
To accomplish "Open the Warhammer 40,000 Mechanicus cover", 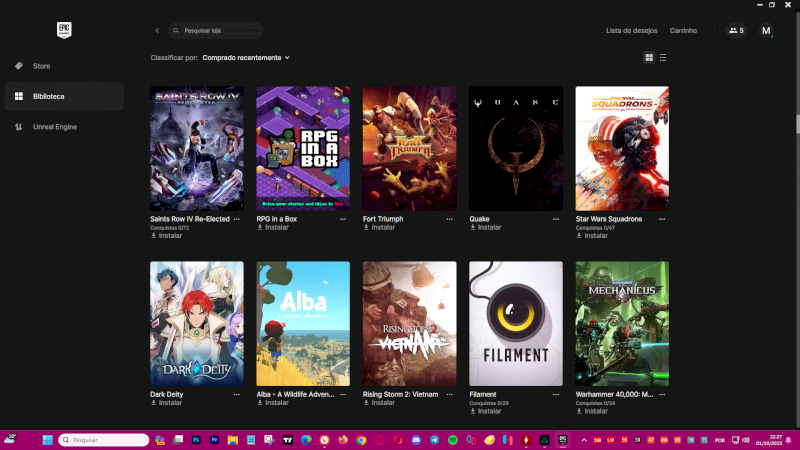I will [x=622, y=323].
